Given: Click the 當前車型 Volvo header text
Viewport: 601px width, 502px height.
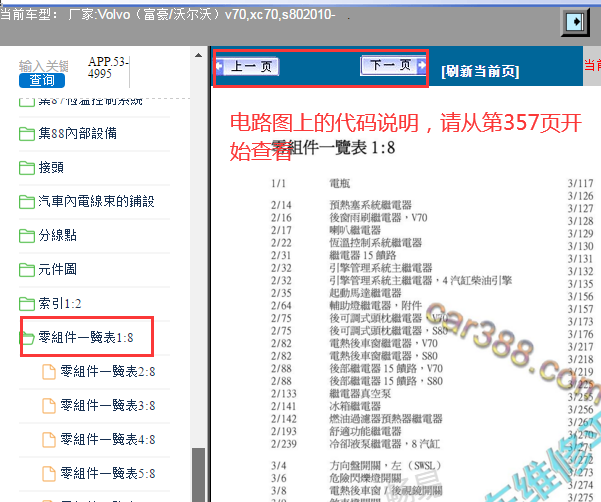Looking at the screenshot, I should click(x=167, y=15).
